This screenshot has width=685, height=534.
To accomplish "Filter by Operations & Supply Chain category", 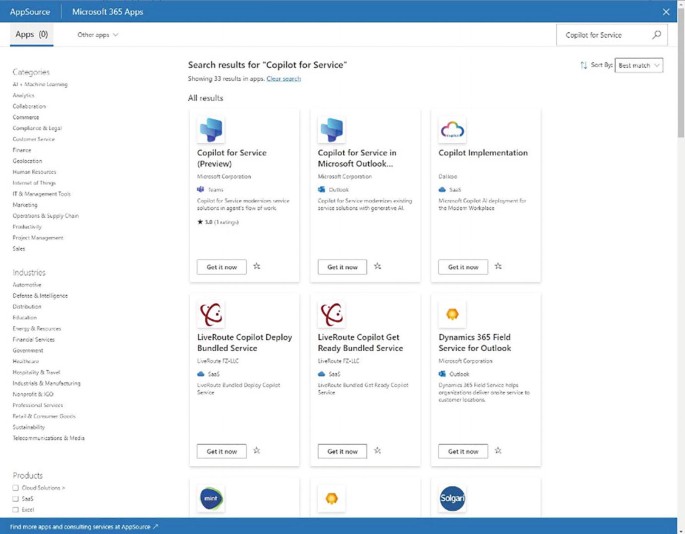I will pyautogui.click(x=46, y=215).
